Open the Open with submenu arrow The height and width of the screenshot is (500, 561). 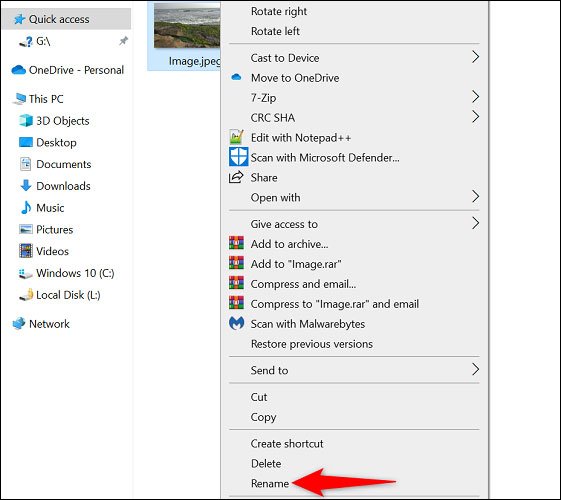pos(475,196)
